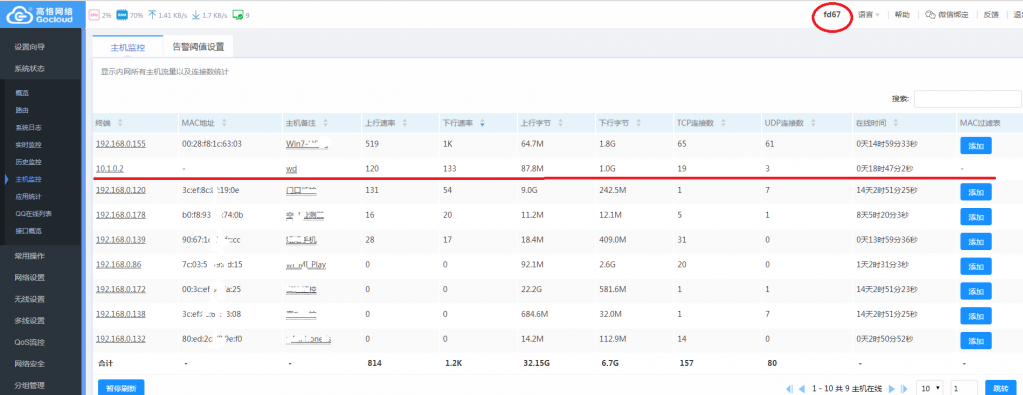Switch to the 告警阈值设置 tab
Screen dimensions: 1023x395
(x=198, y=47)
